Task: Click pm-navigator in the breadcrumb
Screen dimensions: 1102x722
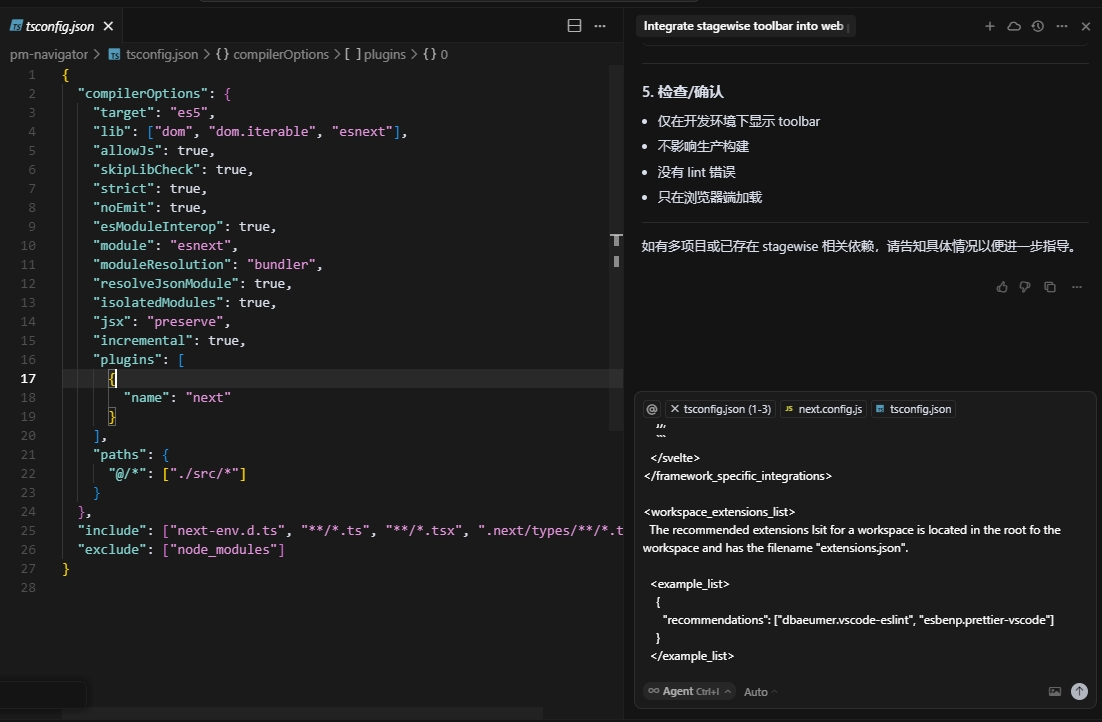Action: [x=48, y=54]
